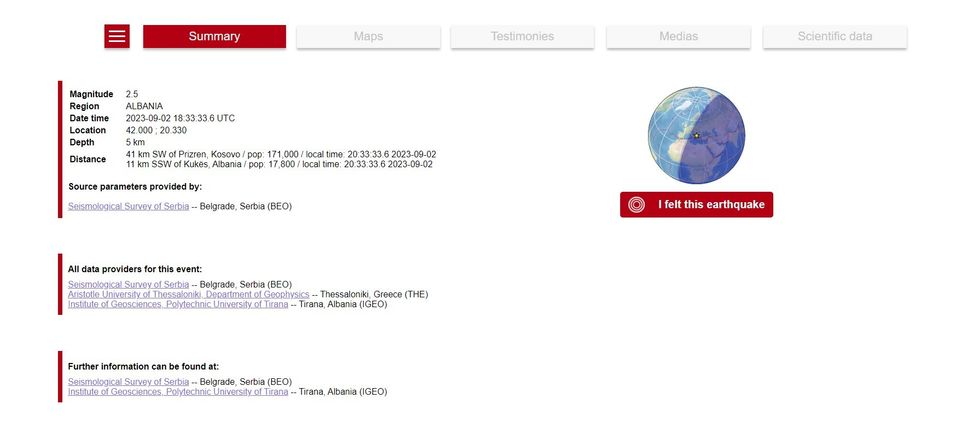
Task: Click the date time value in UTC
Action: coord(180,118)
